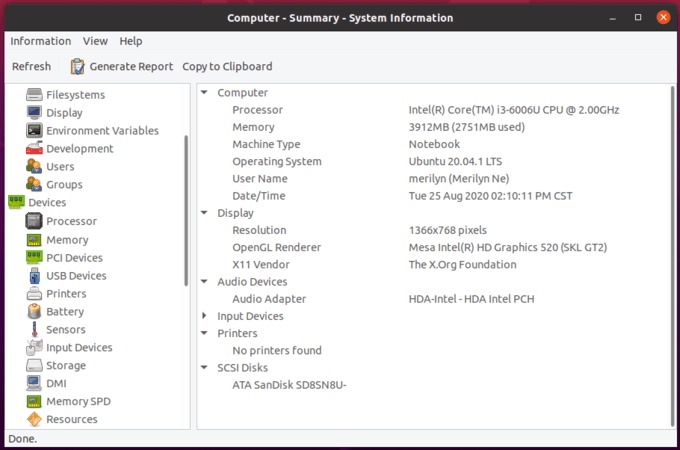Select 'No printers found' row

(x=434, y=350)
